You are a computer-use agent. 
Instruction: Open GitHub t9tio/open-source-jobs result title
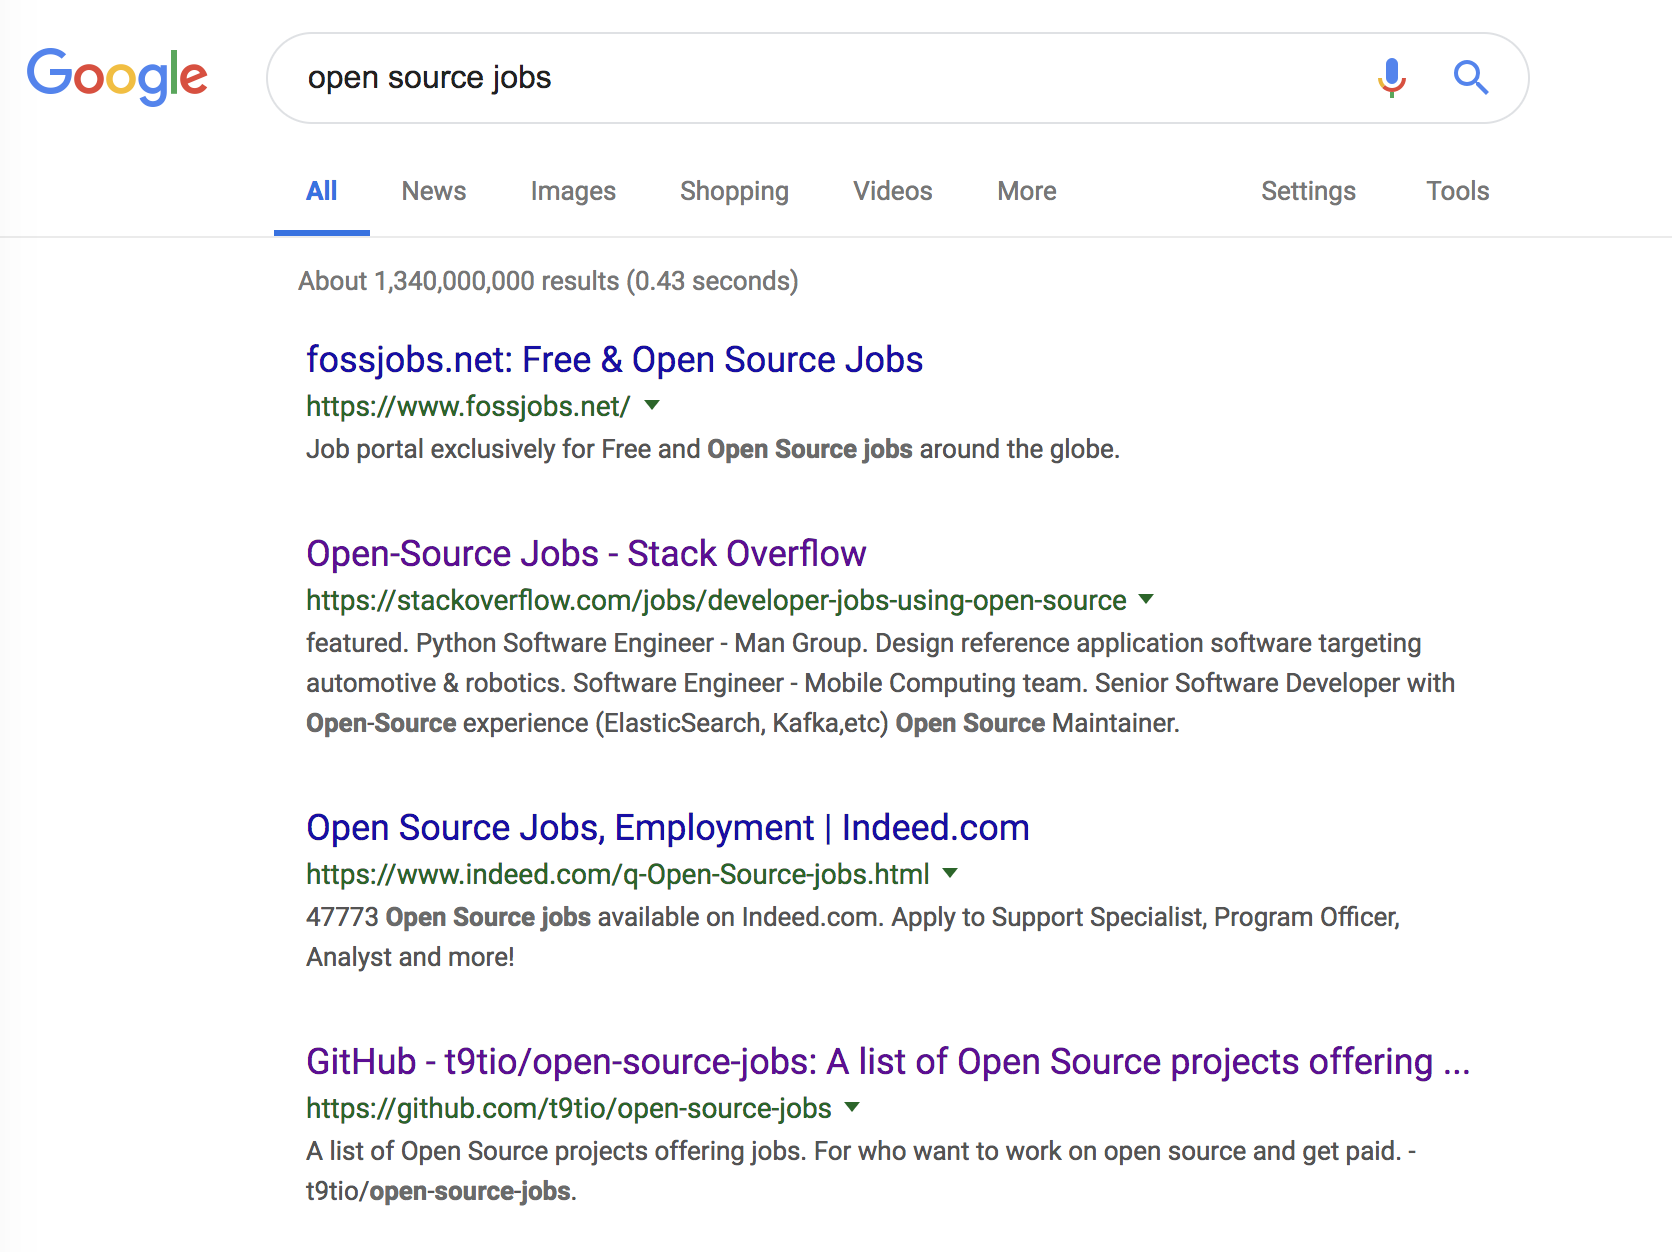[888, 1062]
